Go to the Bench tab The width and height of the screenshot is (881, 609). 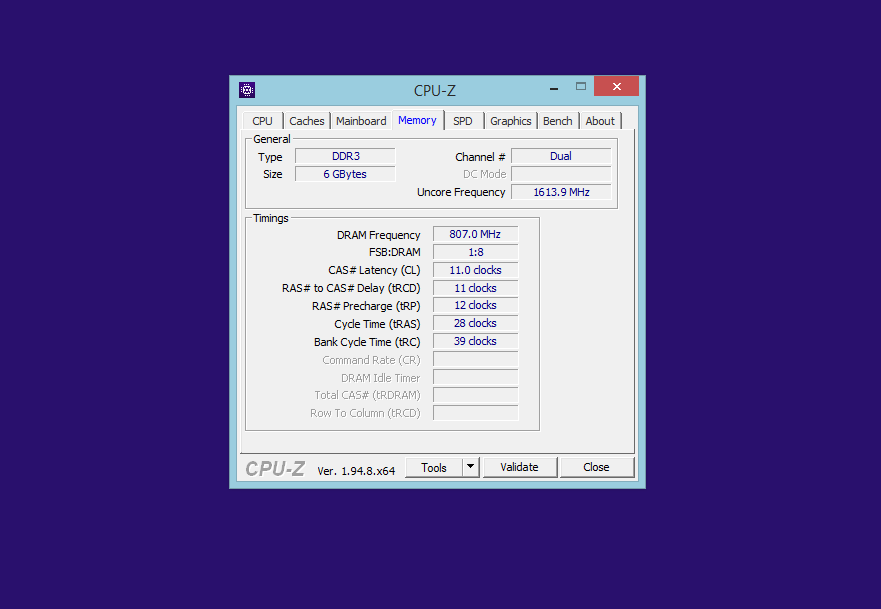558,121
